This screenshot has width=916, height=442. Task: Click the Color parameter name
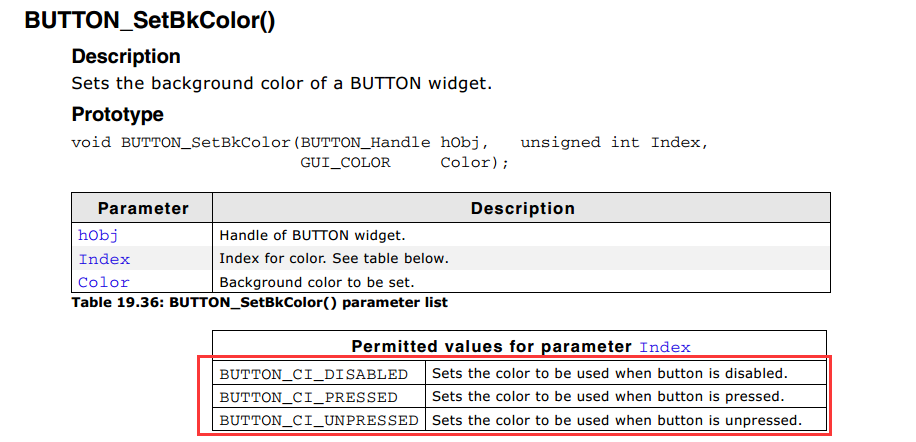pyautogui.click(x=103, y=282)
